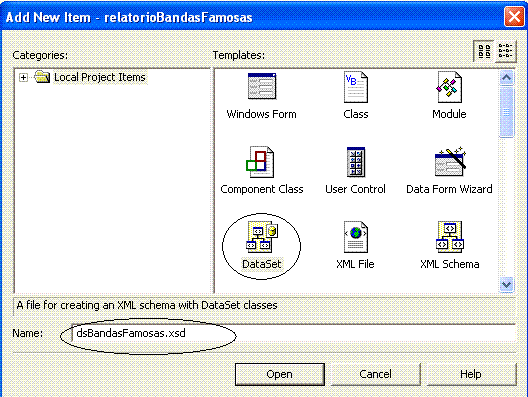Viewport: 528px width, 397px height.
Task: Select the Data Form Wizard template icon
Action: click(x=450, y=162)
